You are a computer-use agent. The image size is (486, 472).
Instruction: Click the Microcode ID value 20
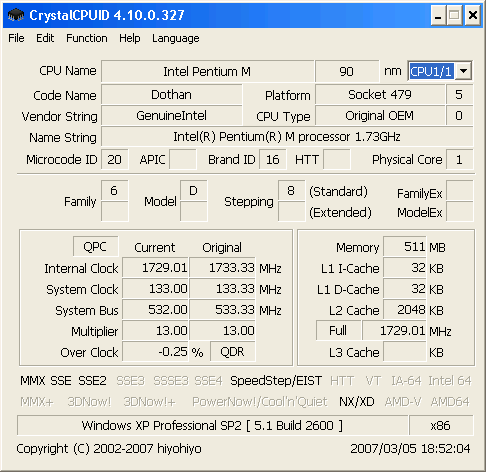click(114, 160)
